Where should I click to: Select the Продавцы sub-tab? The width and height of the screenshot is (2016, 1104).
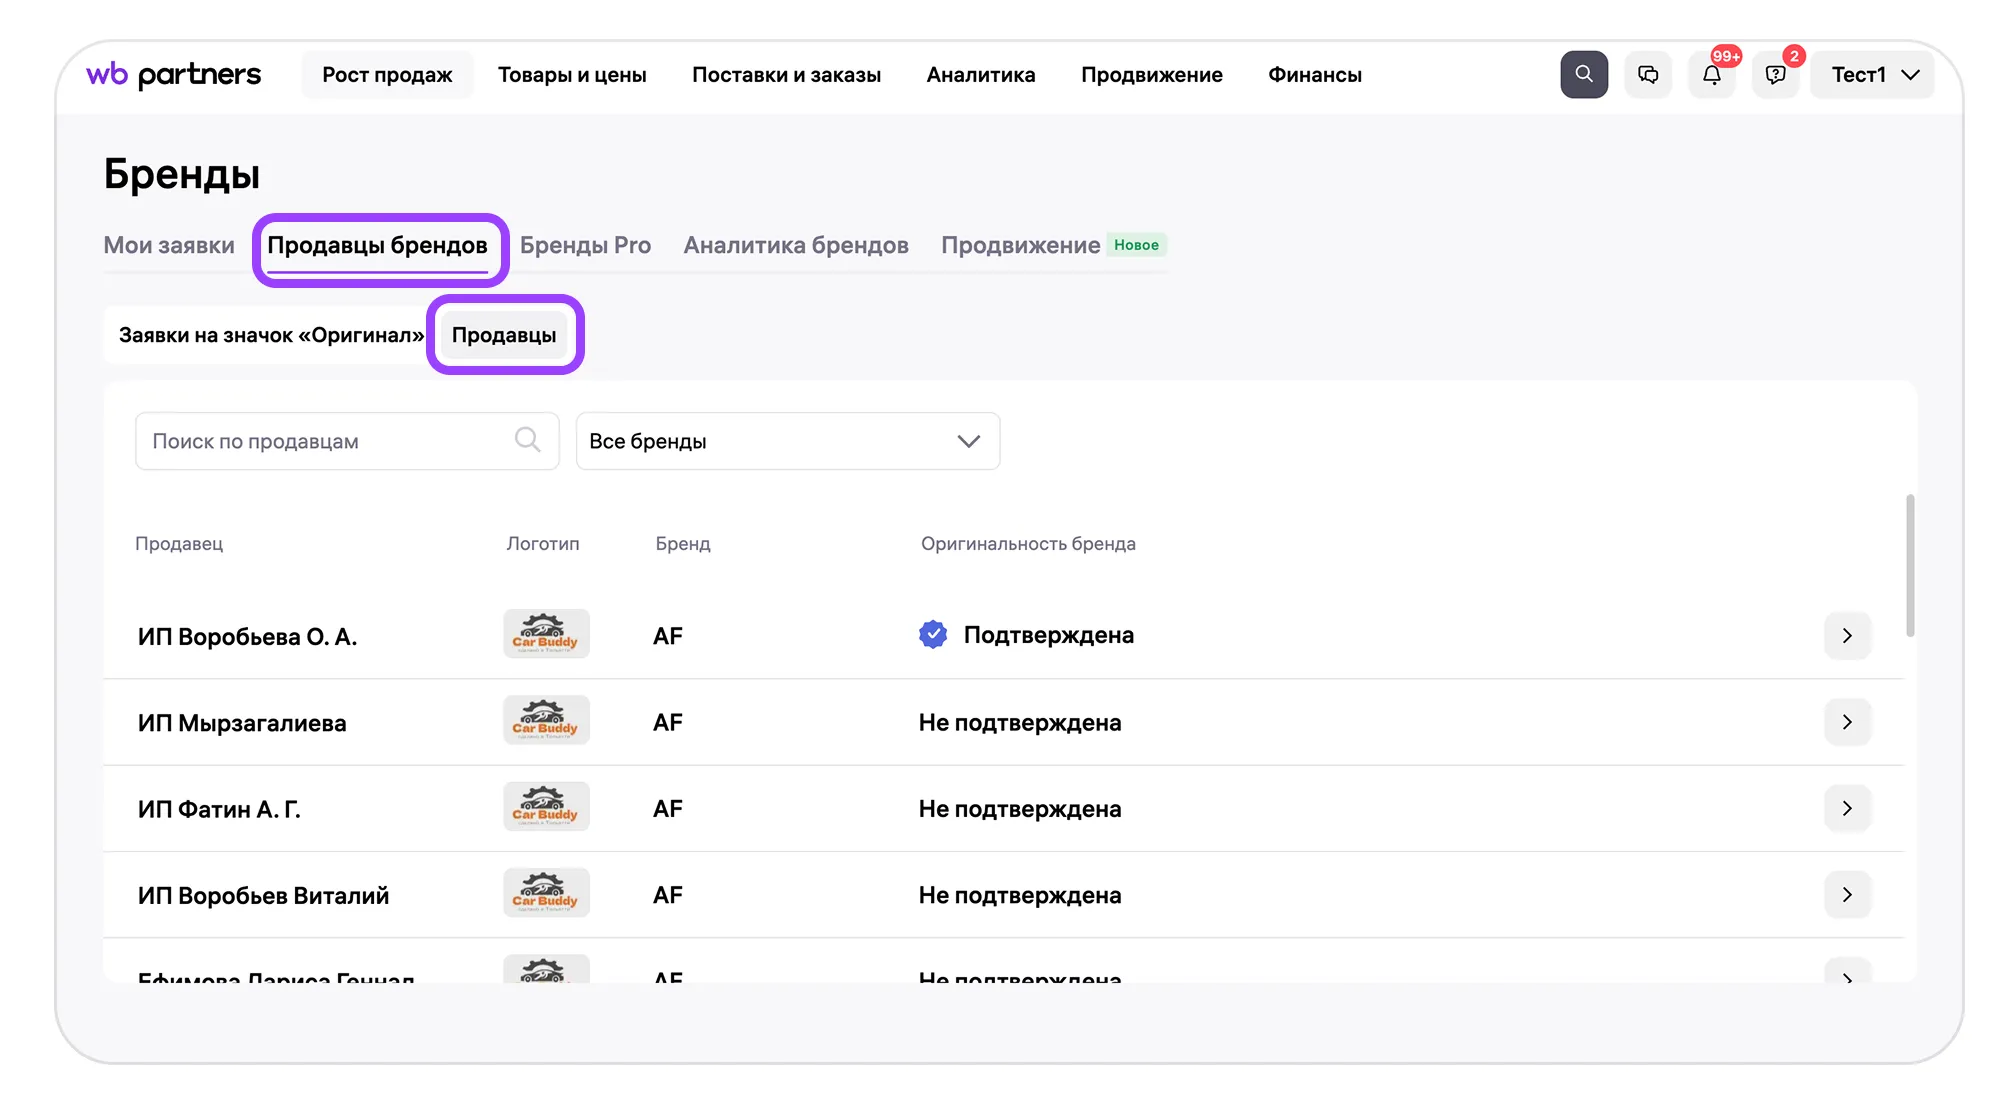pyautogui.click(x=504, y=335)
